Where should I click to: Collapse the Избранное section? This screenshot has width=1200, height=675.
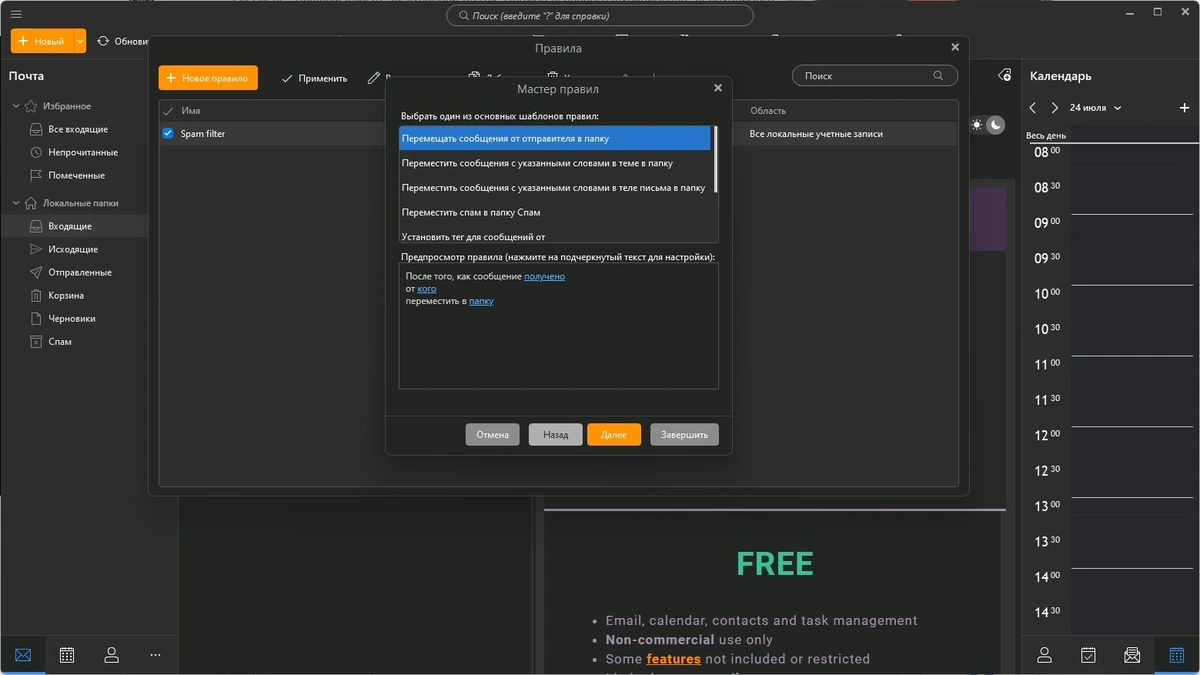tap(17, 106)
